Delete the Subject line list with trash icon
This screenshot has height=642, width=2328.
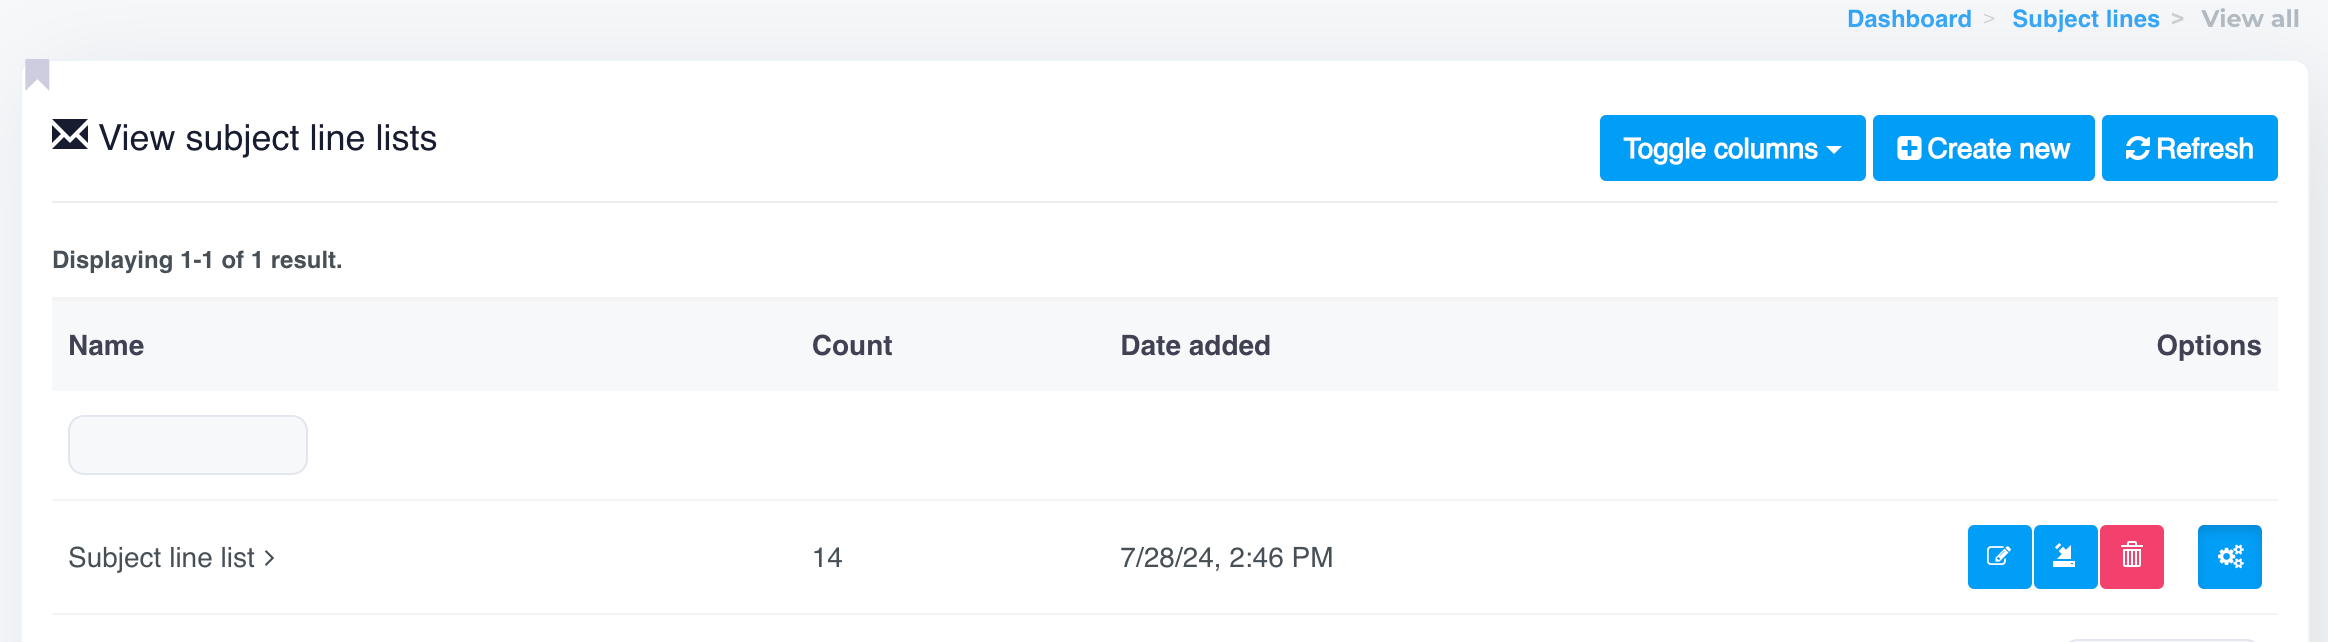2132,557
